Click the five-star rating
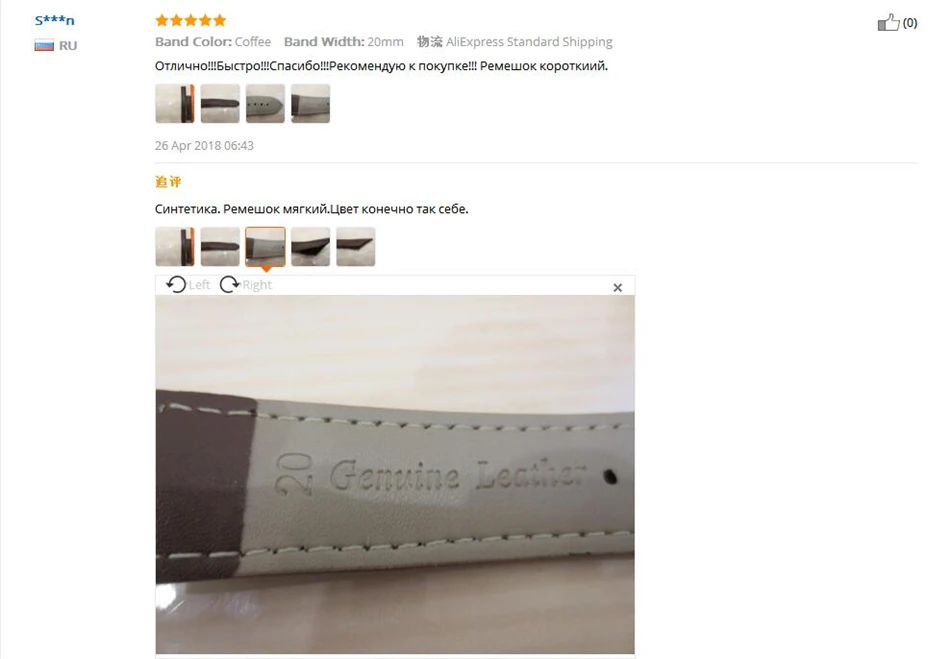 (x=190, y=21)
